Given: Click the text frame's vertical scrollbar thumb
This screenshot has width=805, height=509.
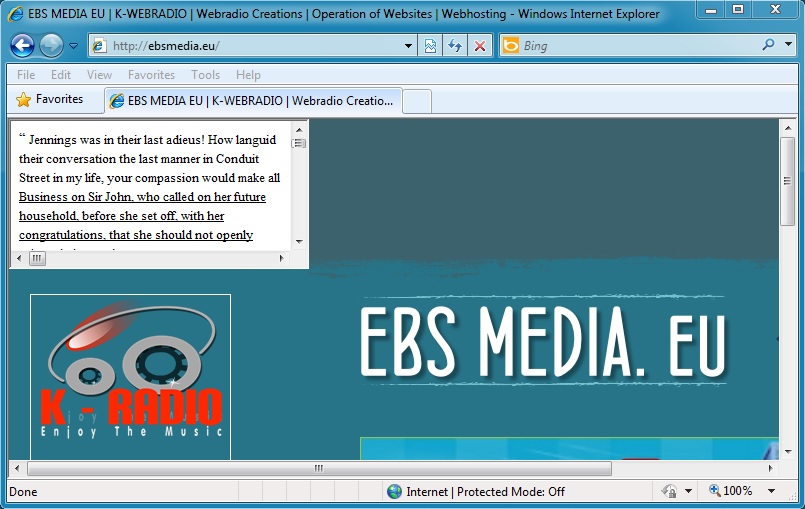Looking at the screenshot, I should pyautogui.click(x=299, y=143).
